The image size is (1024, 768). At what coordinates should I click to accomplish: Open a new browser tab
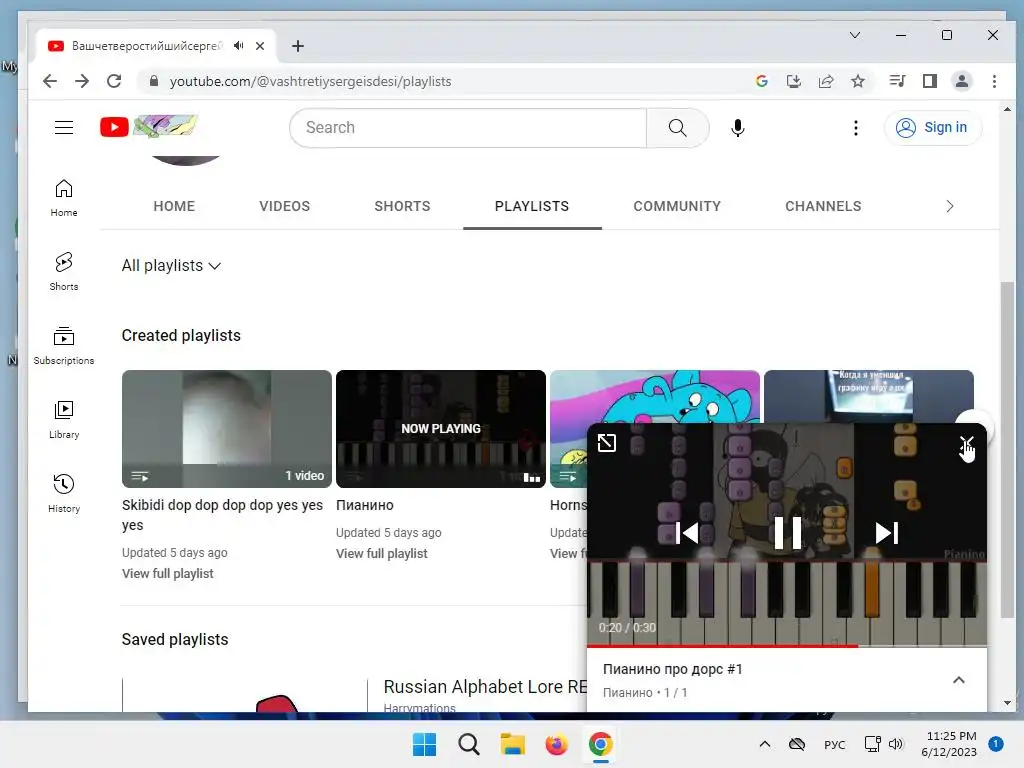pos(298,46)
